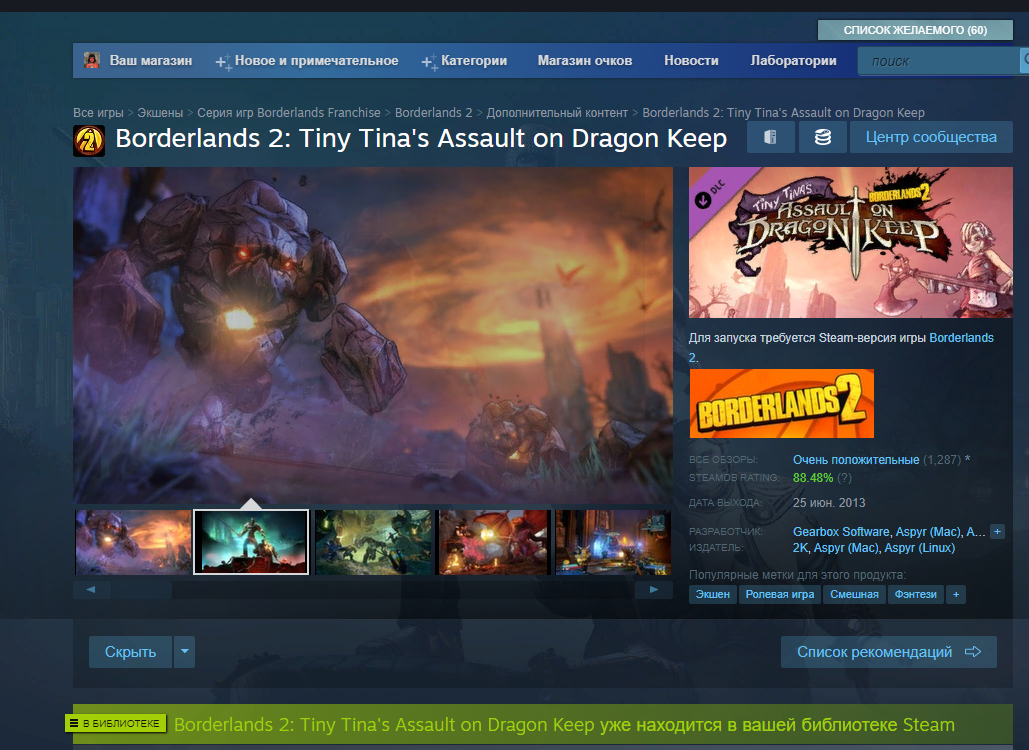
Task: Select the Экшен tag
Action: [x=713, y=594]
